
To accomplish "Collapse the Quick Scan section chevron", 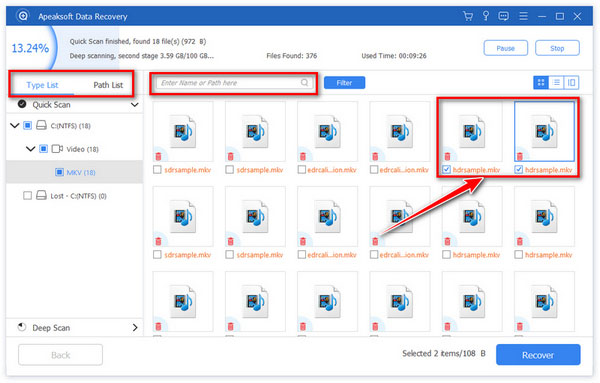I will [x=135, y=104].
